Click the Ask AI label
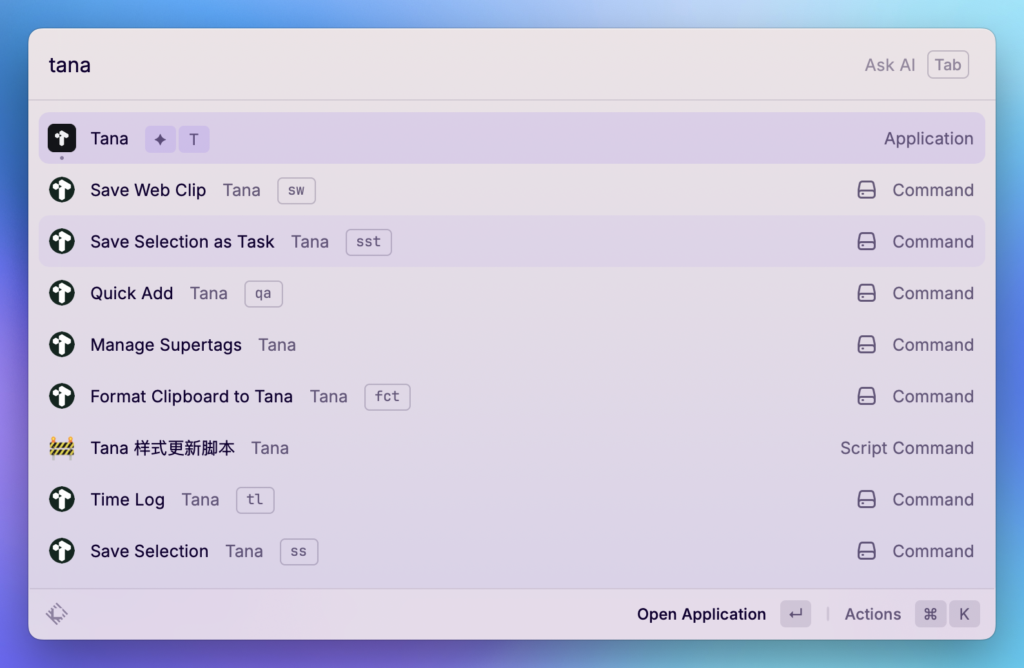The height and width of the screenshot is (668, 1024). (889, 65)
